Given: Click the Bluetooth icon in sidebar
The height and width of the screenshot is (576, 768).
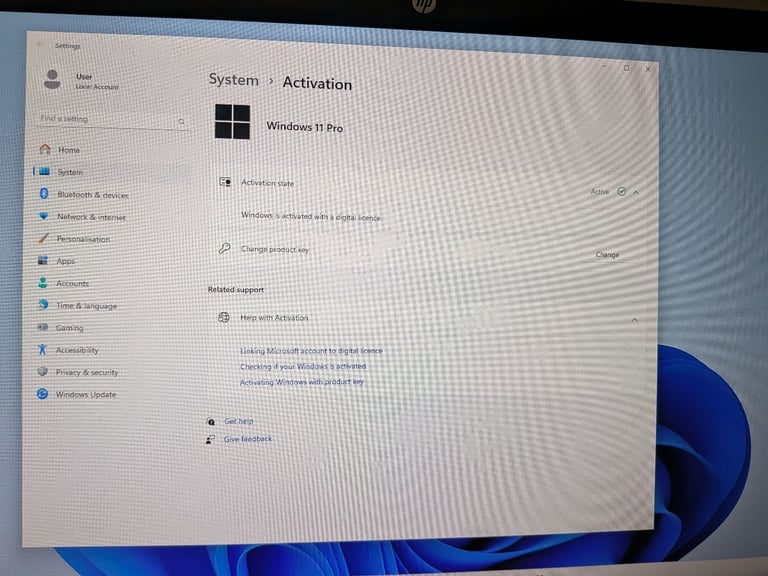Looking at the screenshot, I should pyautogui.click(x=44, y=193).
